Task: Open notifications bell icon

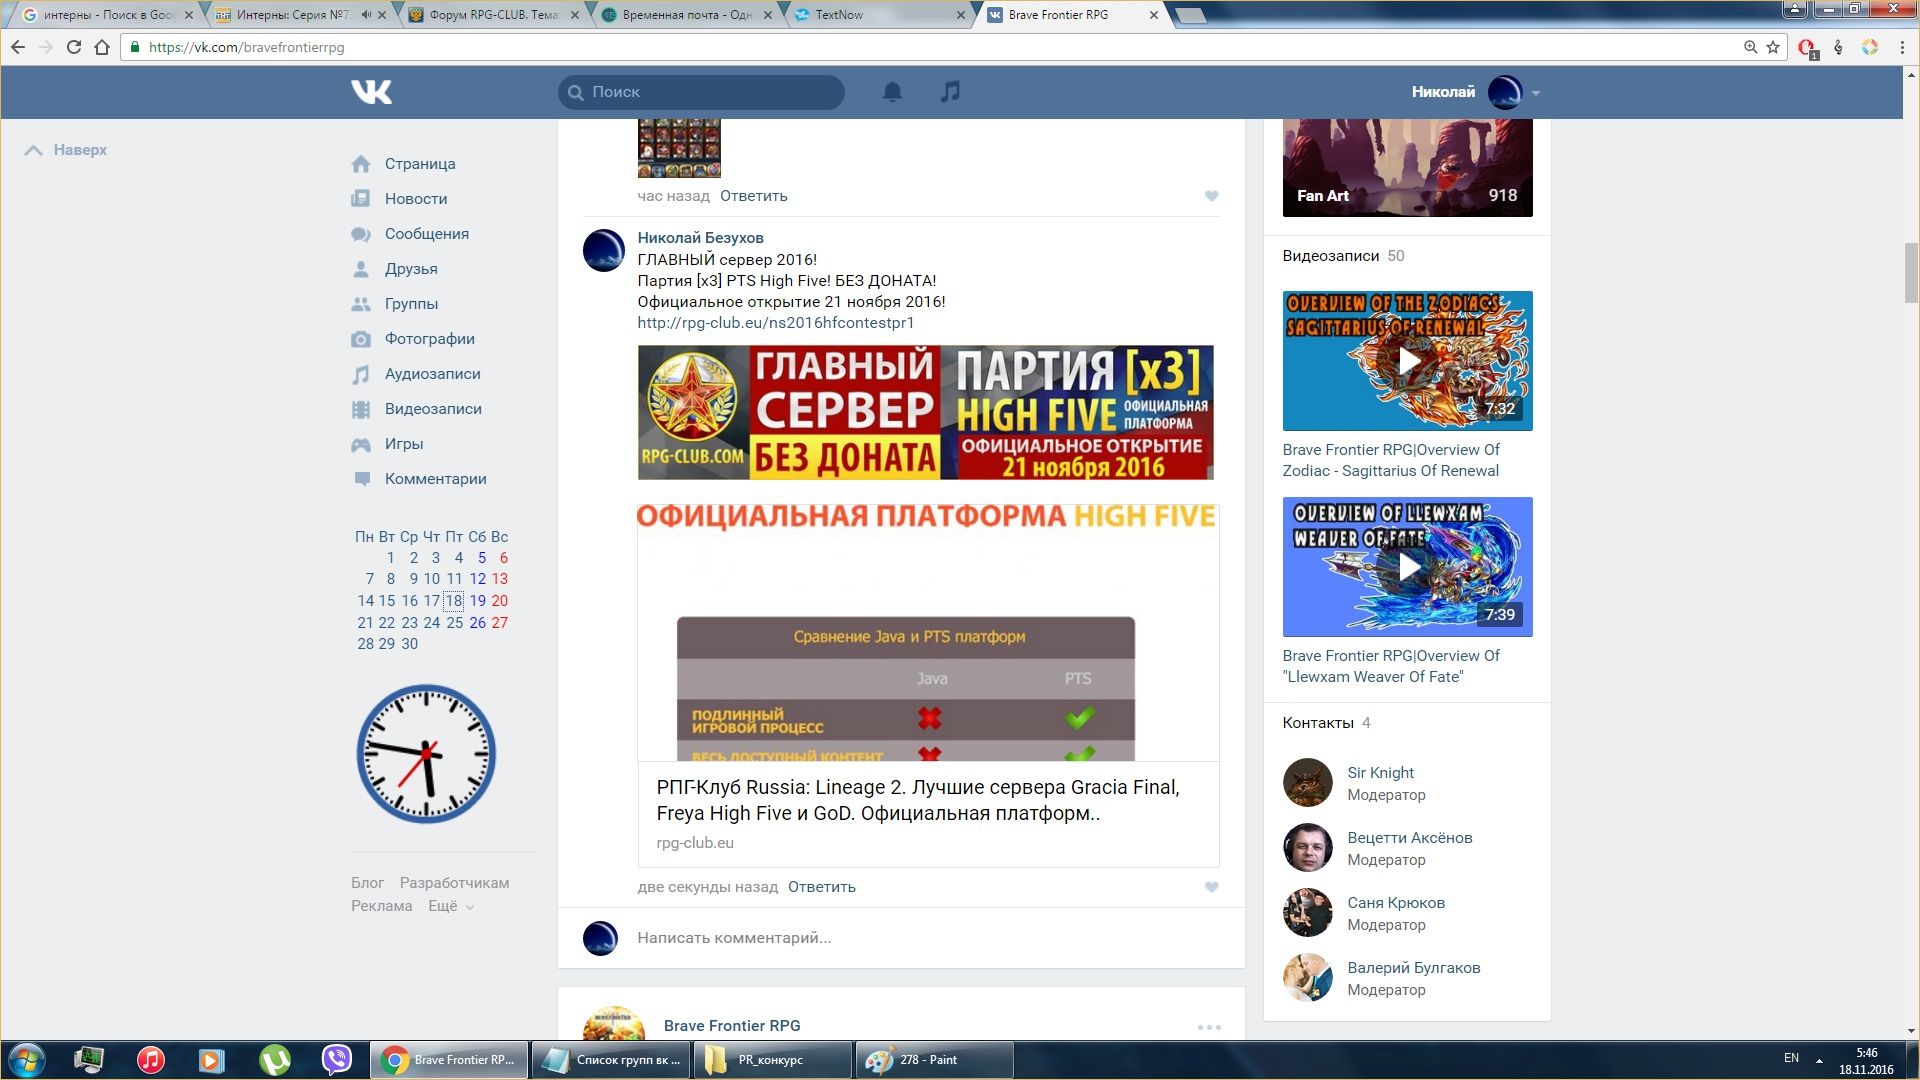Action: (892, 92)
